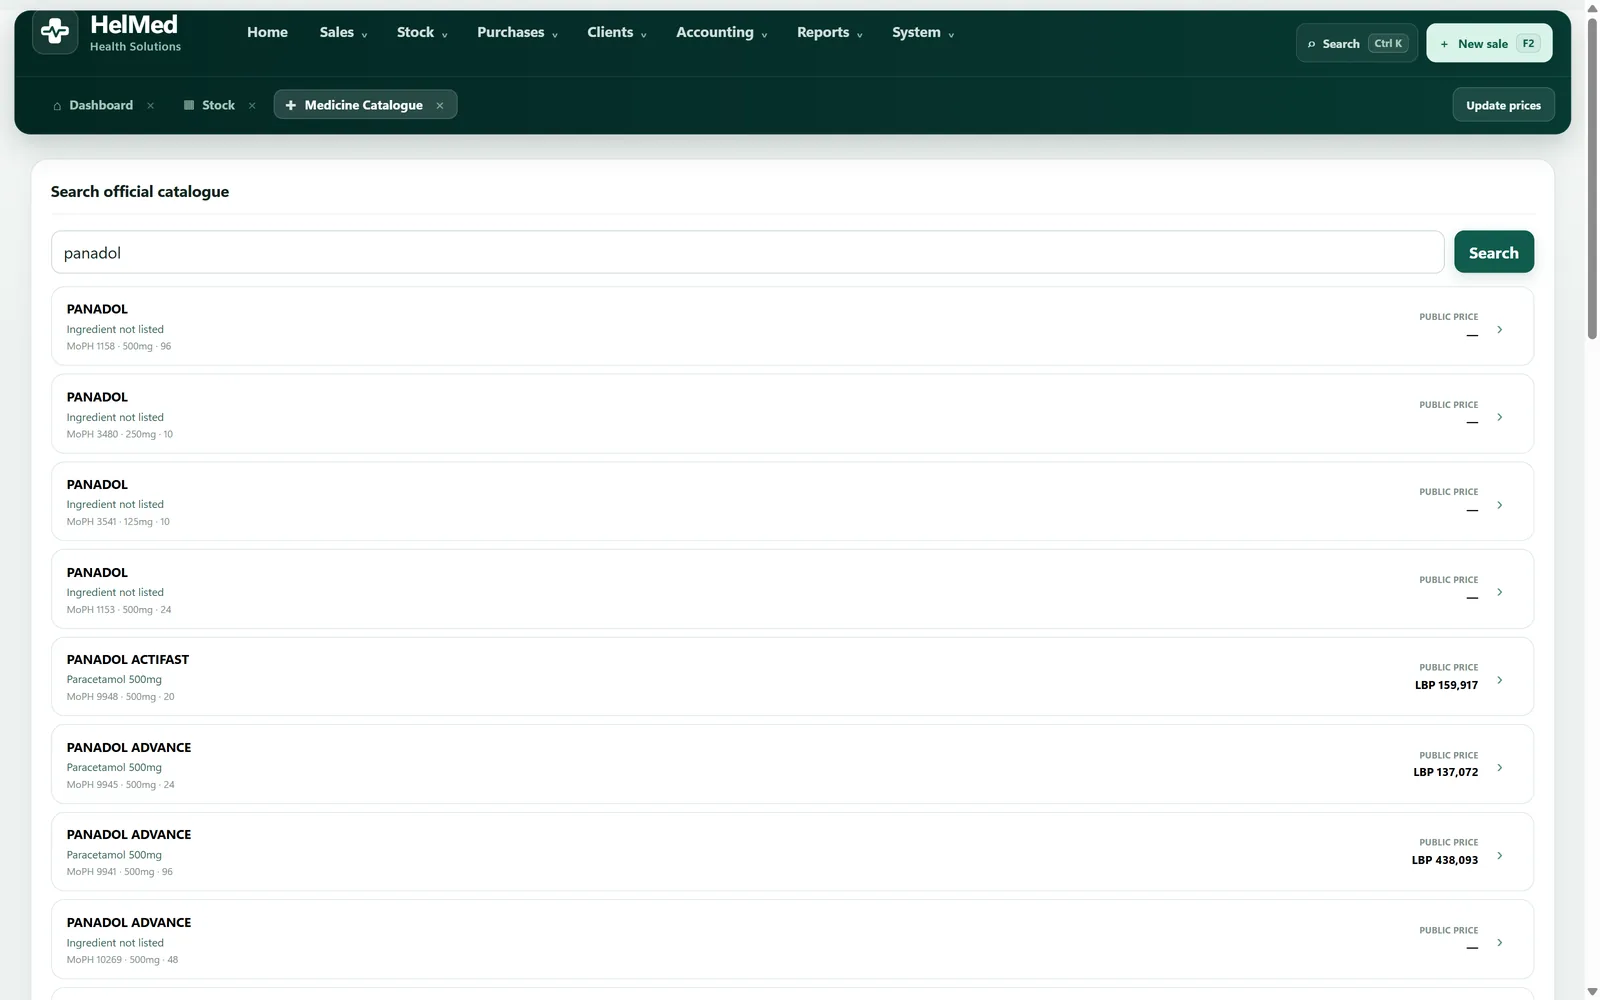1600x1000 pixels.
Task: Open the PANADOL MoPH 3480 row arrow
Action: (1499, 417)
